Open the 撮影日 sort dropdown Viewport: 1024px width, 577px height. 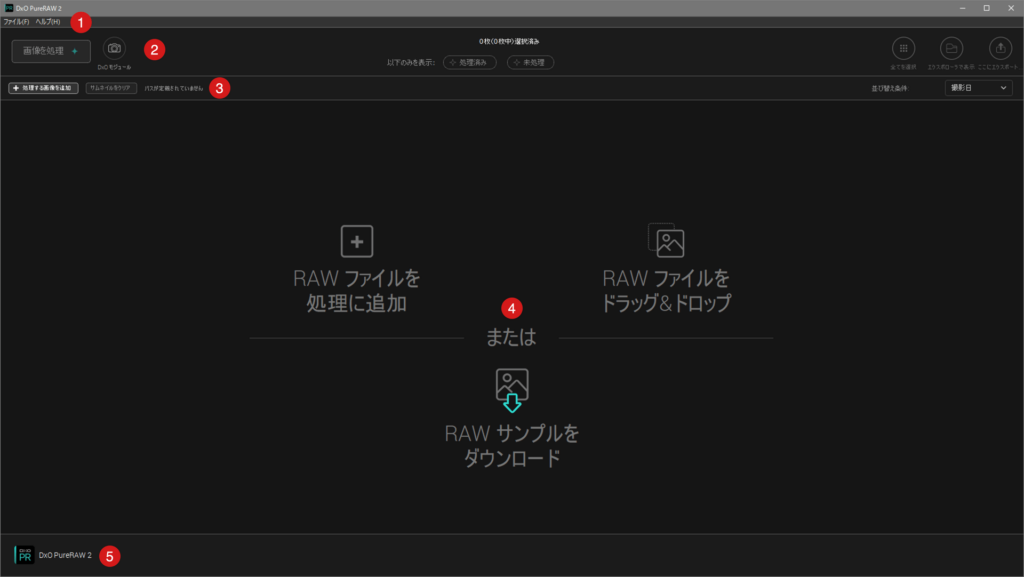pos(978,87)
